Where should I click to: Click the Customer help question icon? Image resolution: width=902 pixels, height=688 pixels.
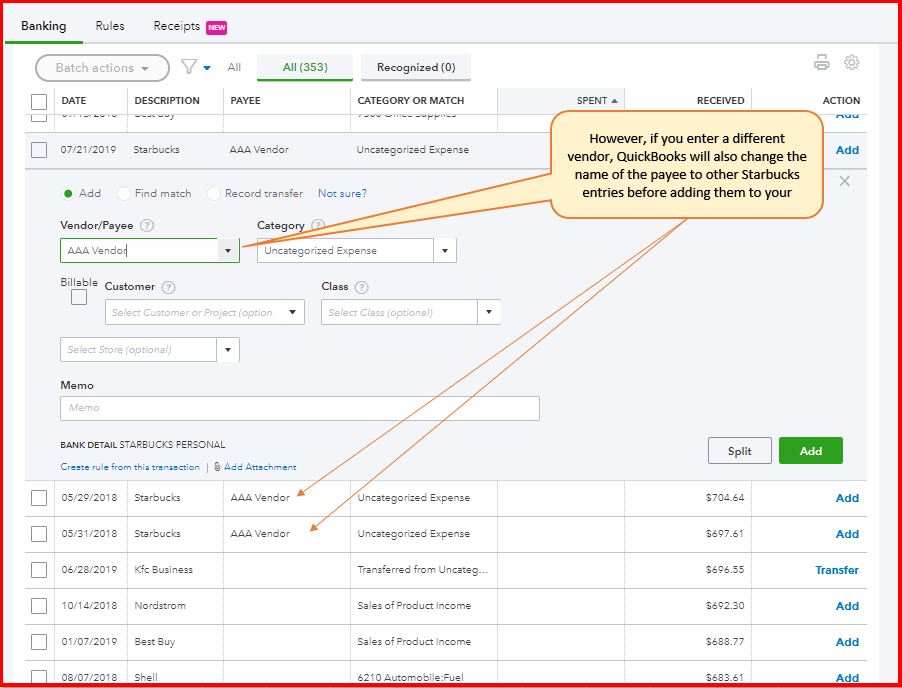tap(169, 287)
